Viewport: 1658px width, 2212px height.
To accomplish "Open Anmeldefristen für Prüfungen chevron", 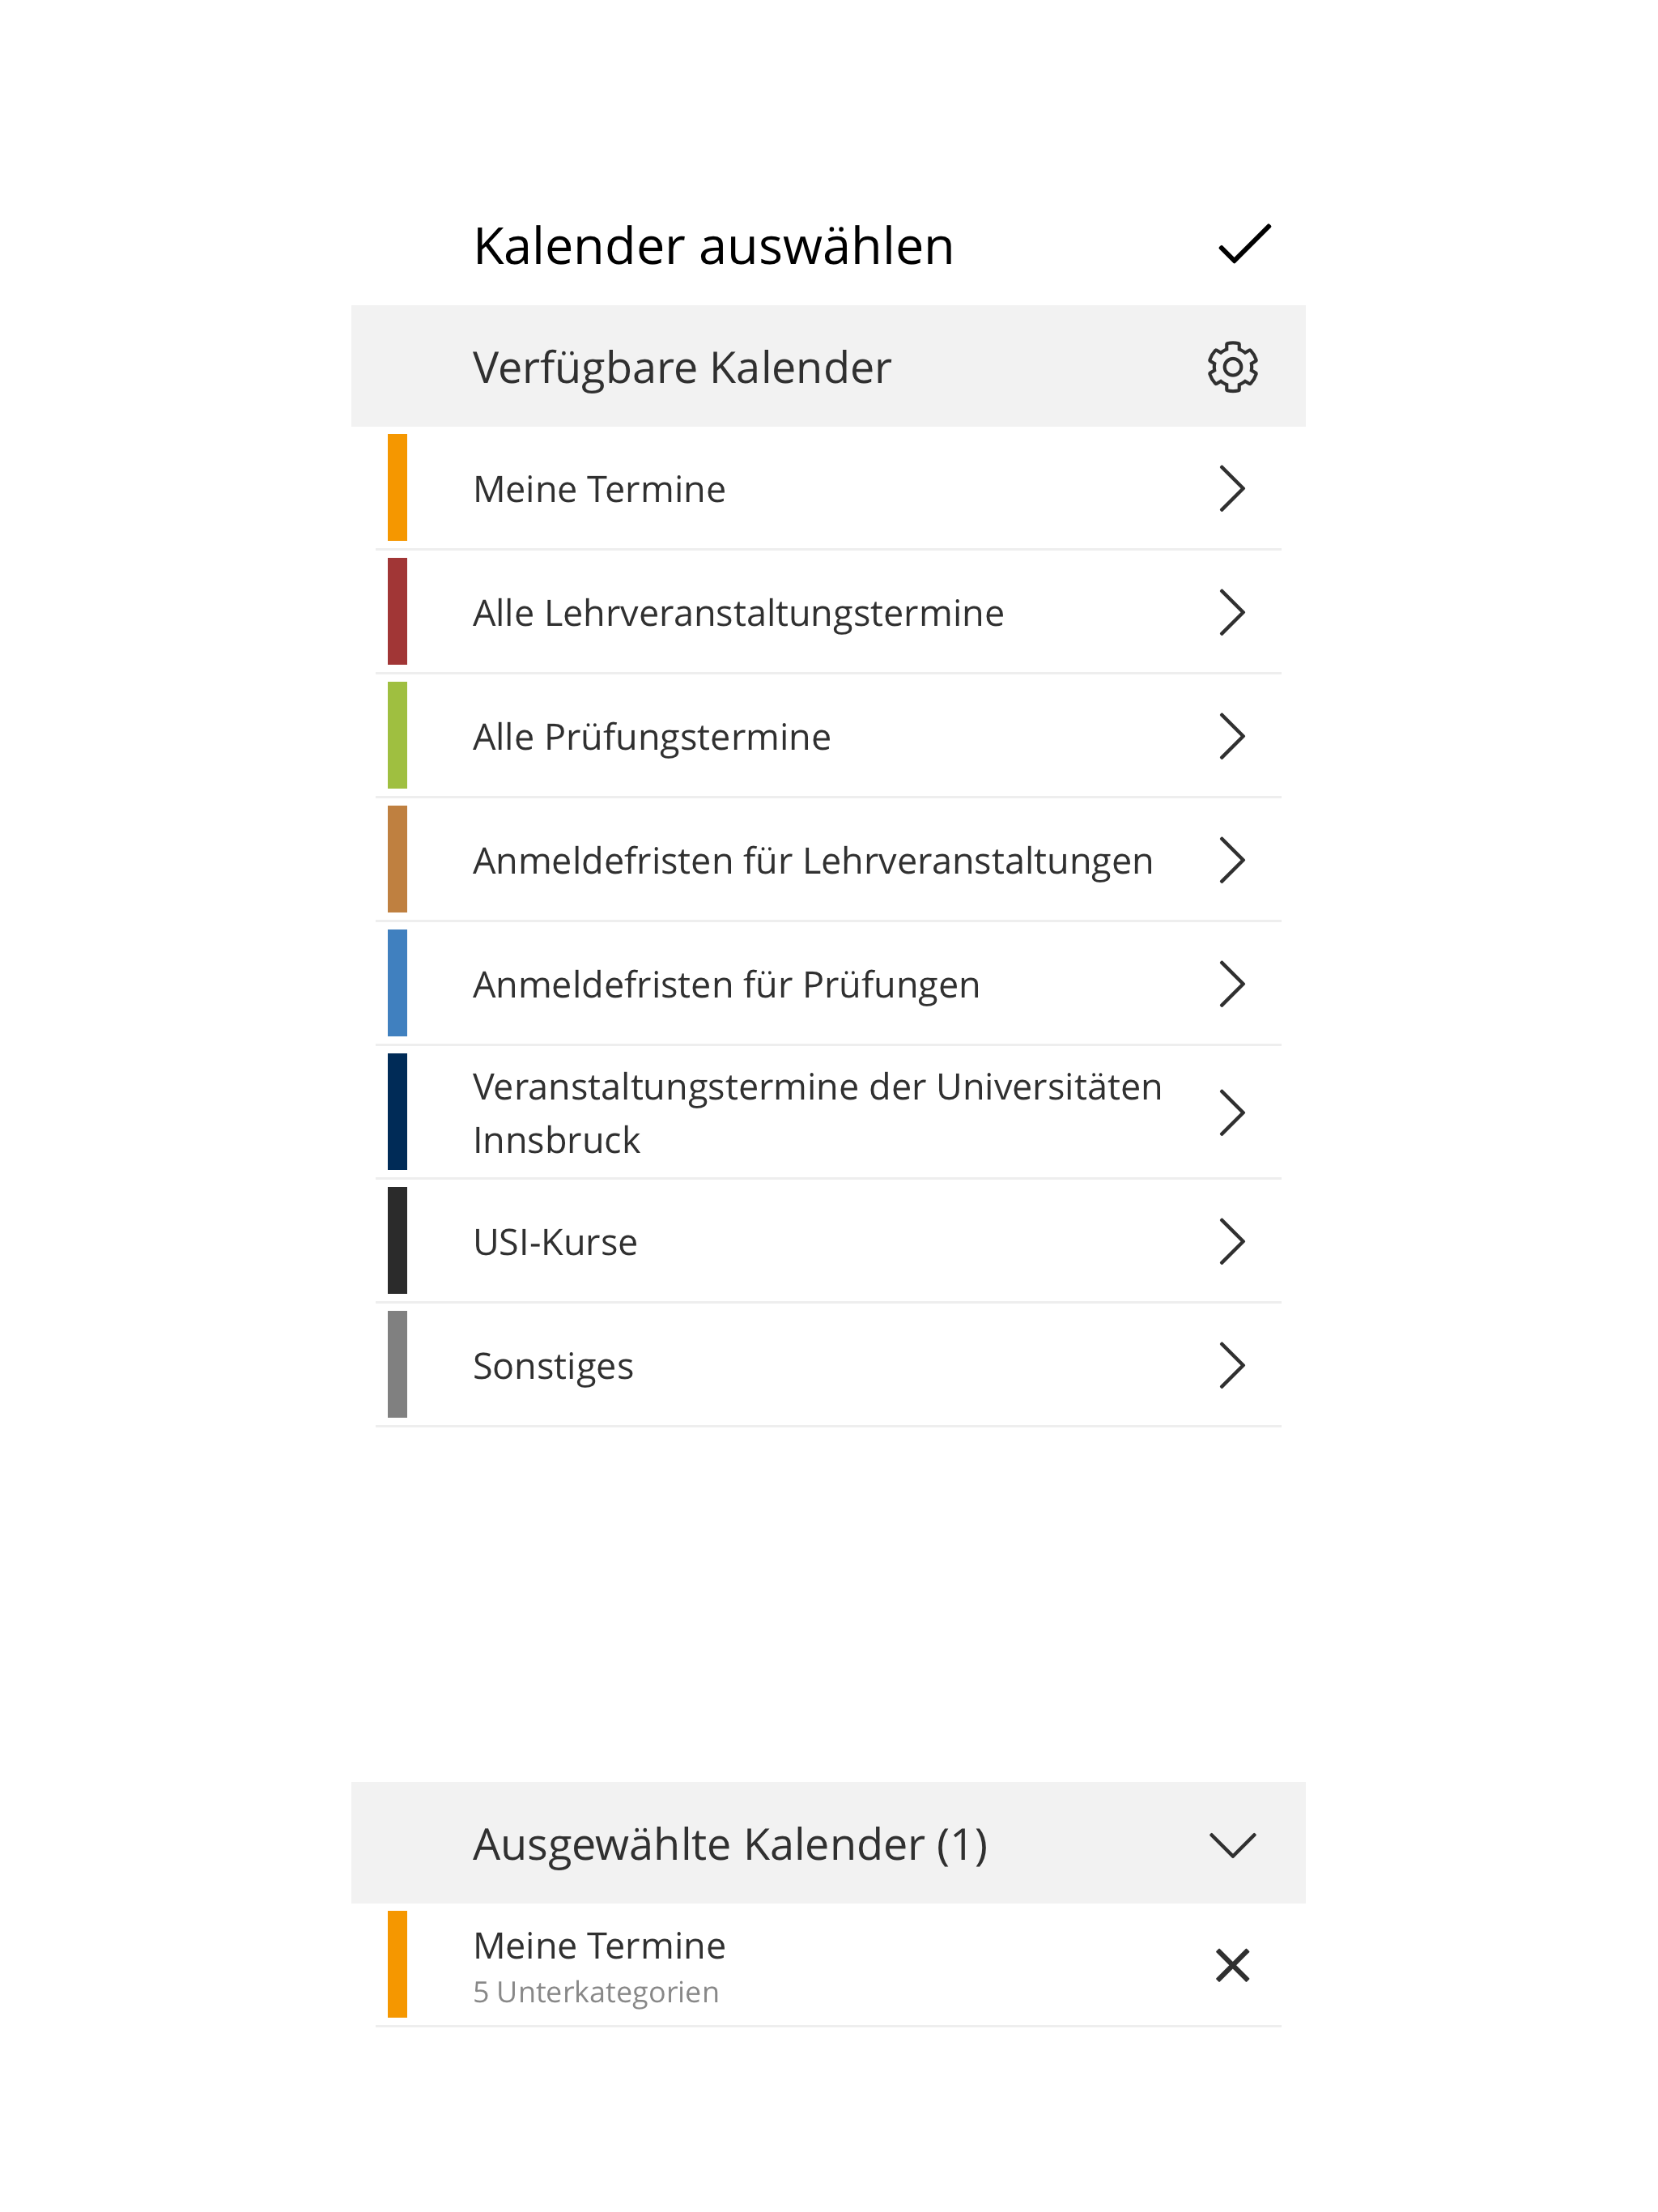I will [x=1232, y=985].
